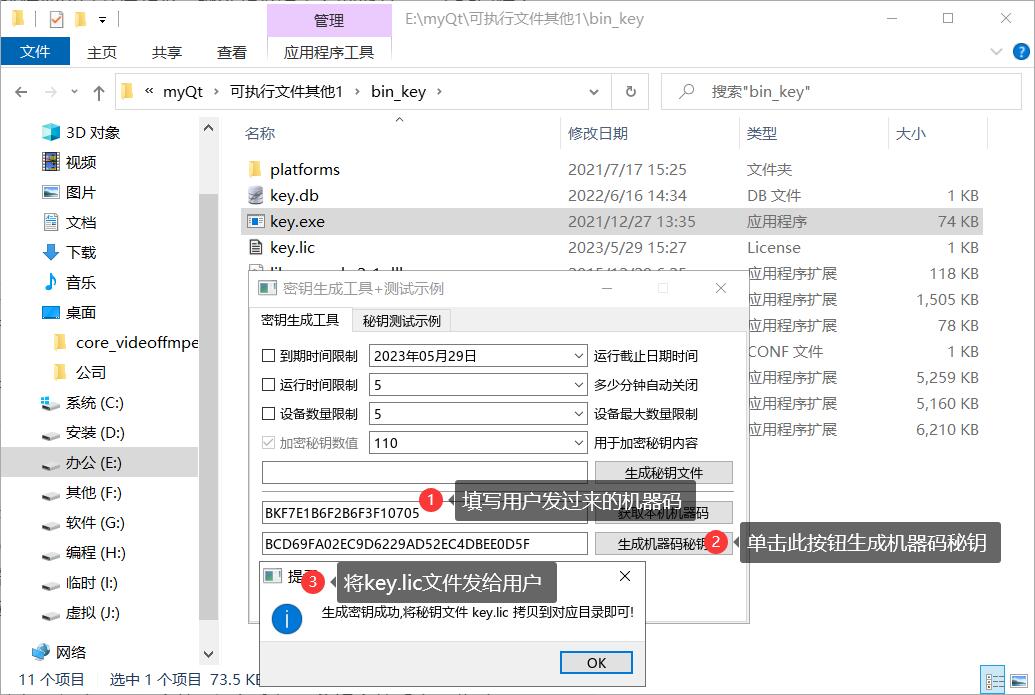This screenshot has width=1035, height=695.
Task: Click the Up one level arrow icon
Action: [98, 92]
